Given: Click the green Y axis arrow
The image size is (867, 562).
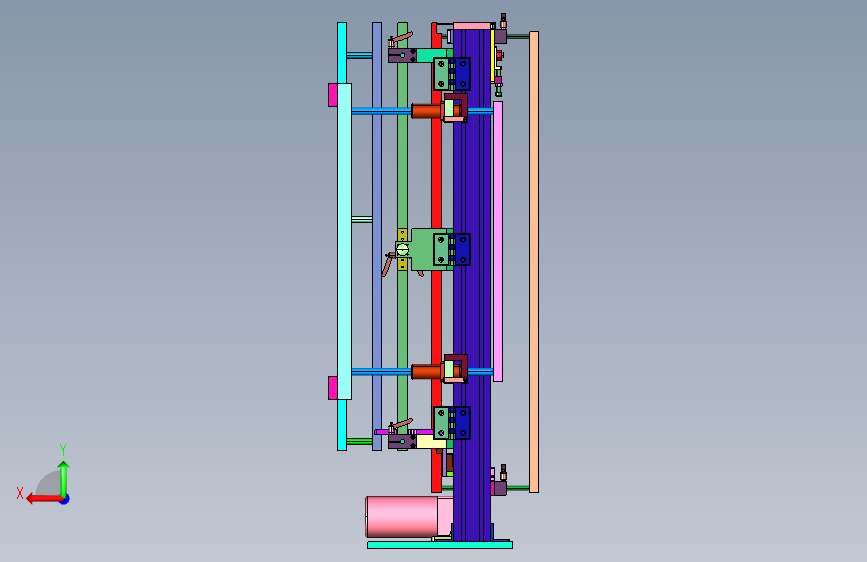Looking at the screenshot, I should 64,478.
